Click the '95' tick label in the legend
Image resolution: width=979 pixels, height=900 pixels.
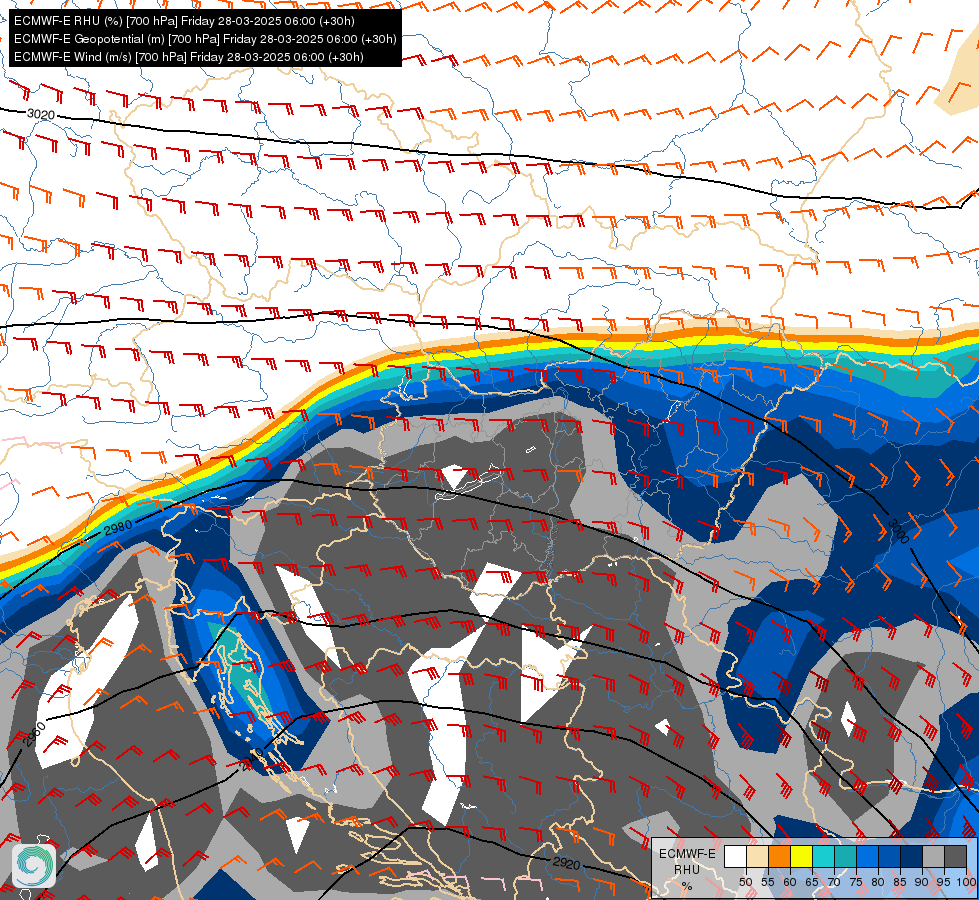[943, 882]
